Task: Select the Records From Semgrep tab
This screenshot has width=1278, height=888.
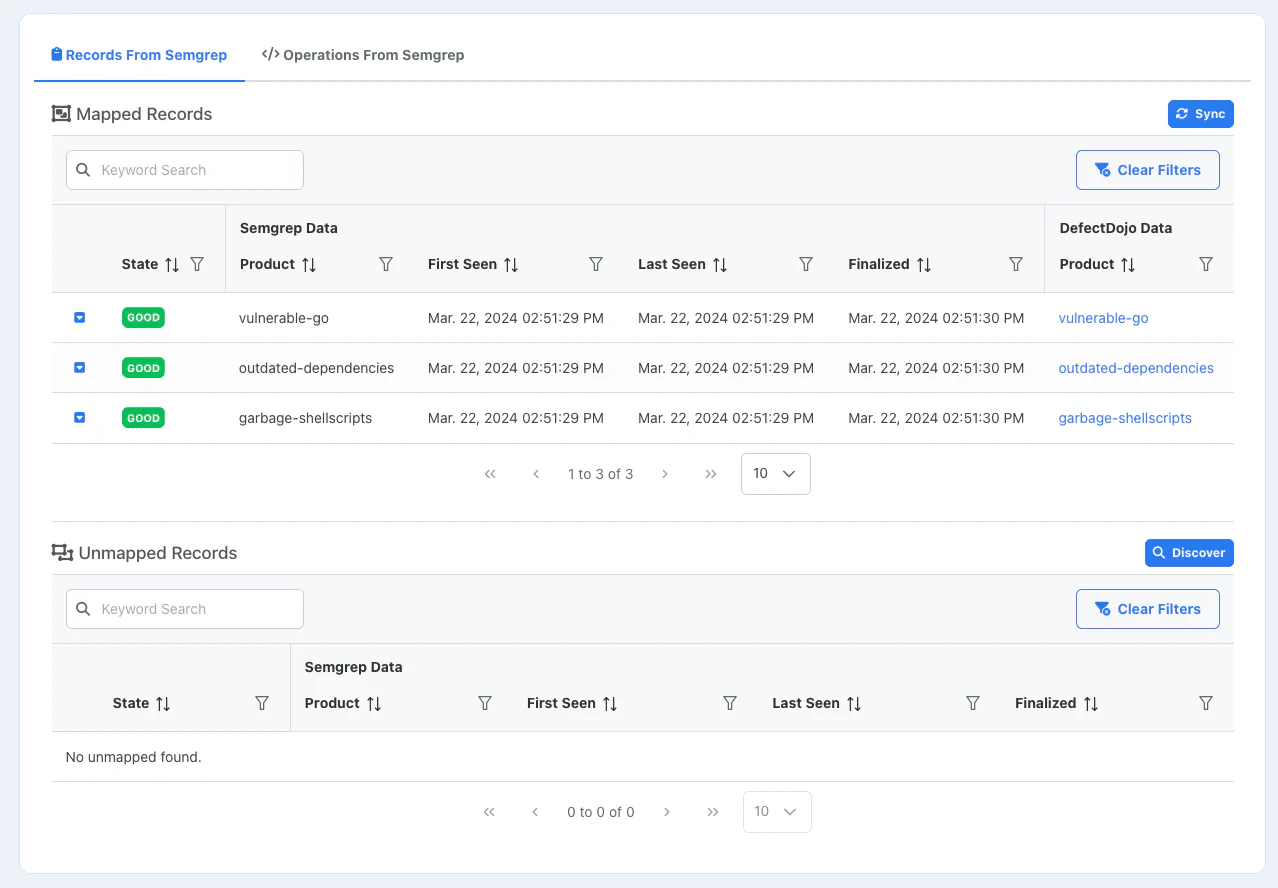Action: coord(139,55)
